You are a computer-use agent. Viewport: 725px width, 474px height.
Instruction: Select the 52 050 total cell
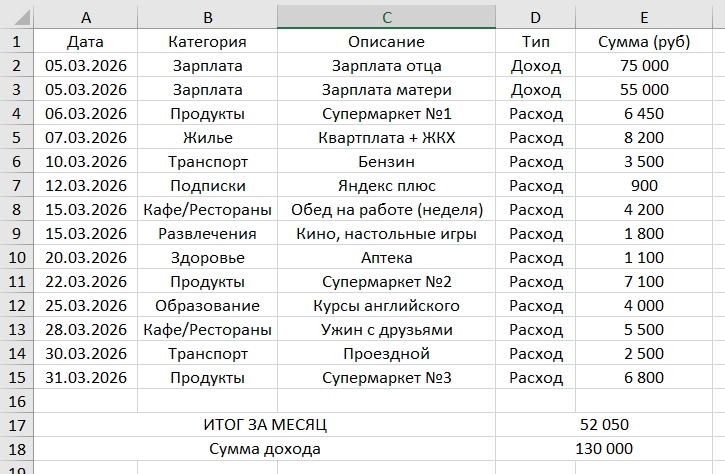tap(604, 425)
